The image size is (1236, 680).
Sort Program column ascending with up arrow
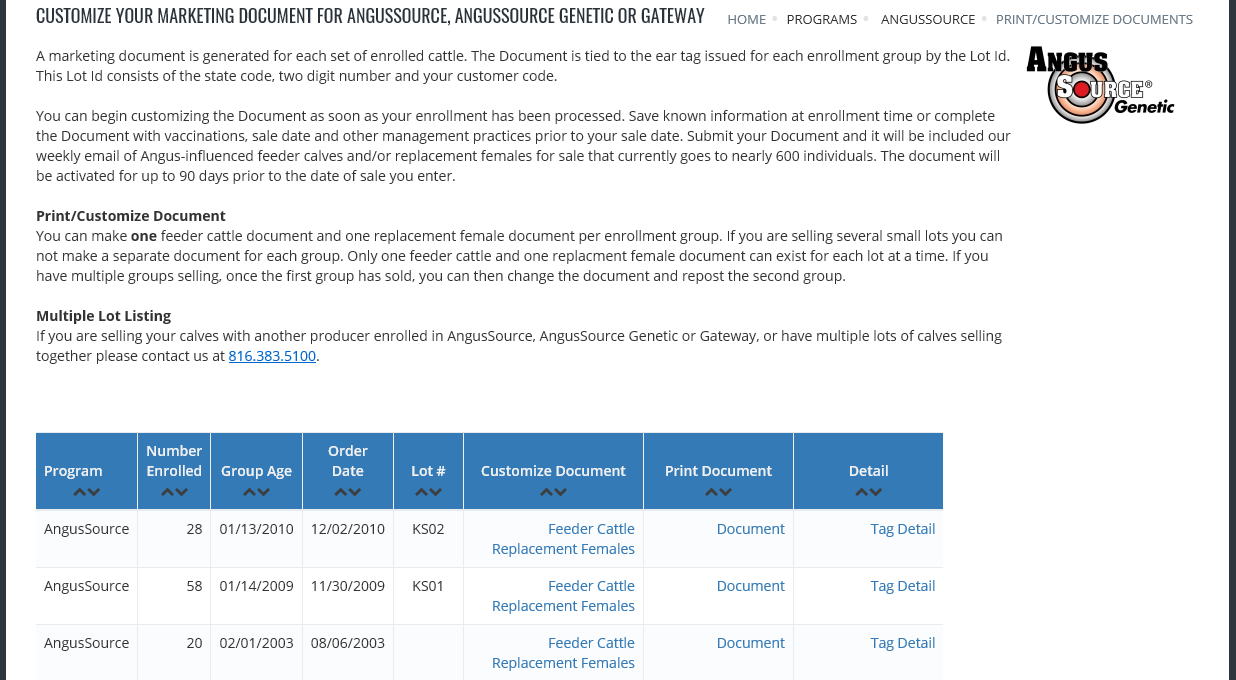(80, 492)
